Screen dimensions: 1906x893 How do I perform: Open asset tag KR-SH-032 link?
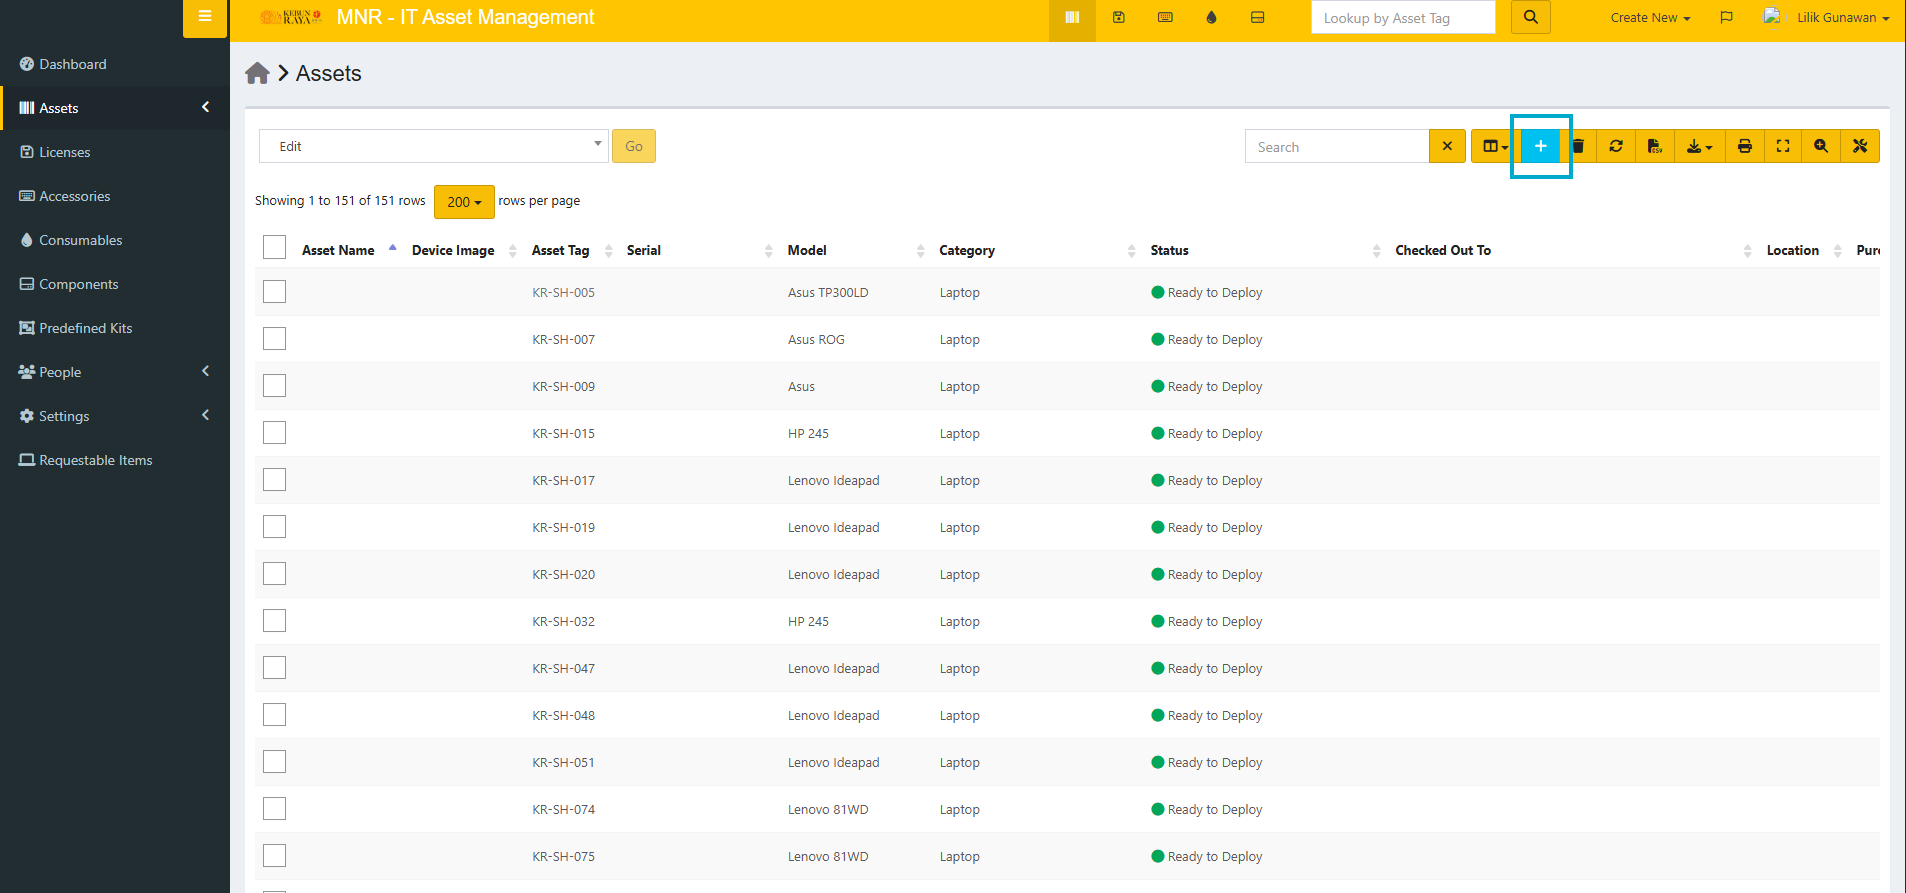point(563,621)
